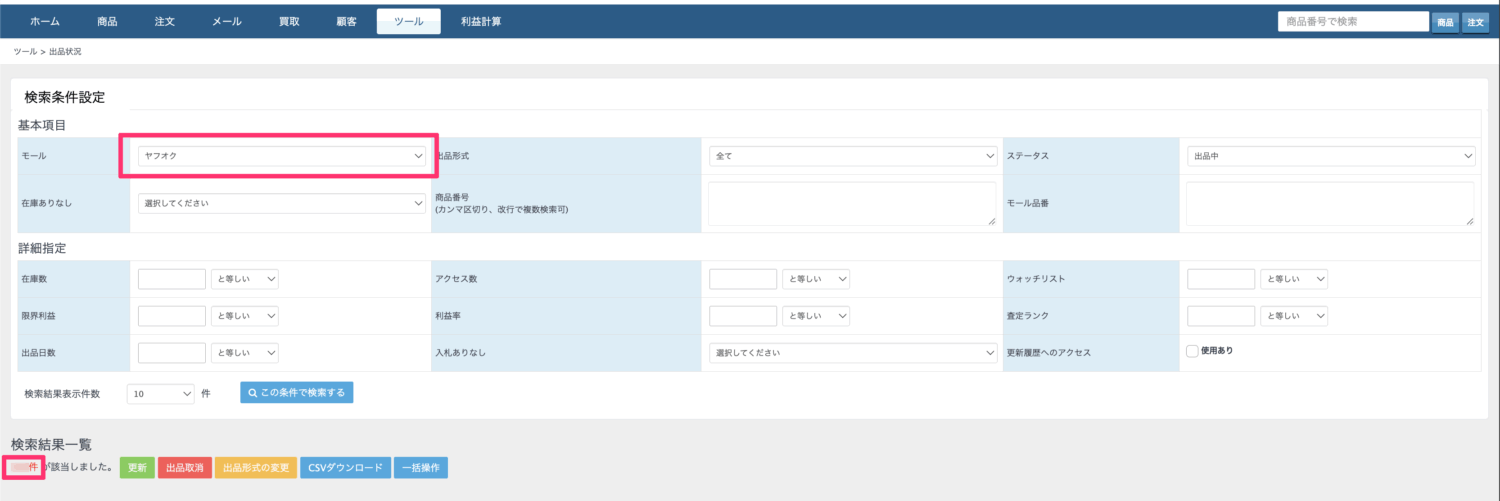1500x501 pixels.
Task: Click the 一括操作 button
Action: pos(421,468)
